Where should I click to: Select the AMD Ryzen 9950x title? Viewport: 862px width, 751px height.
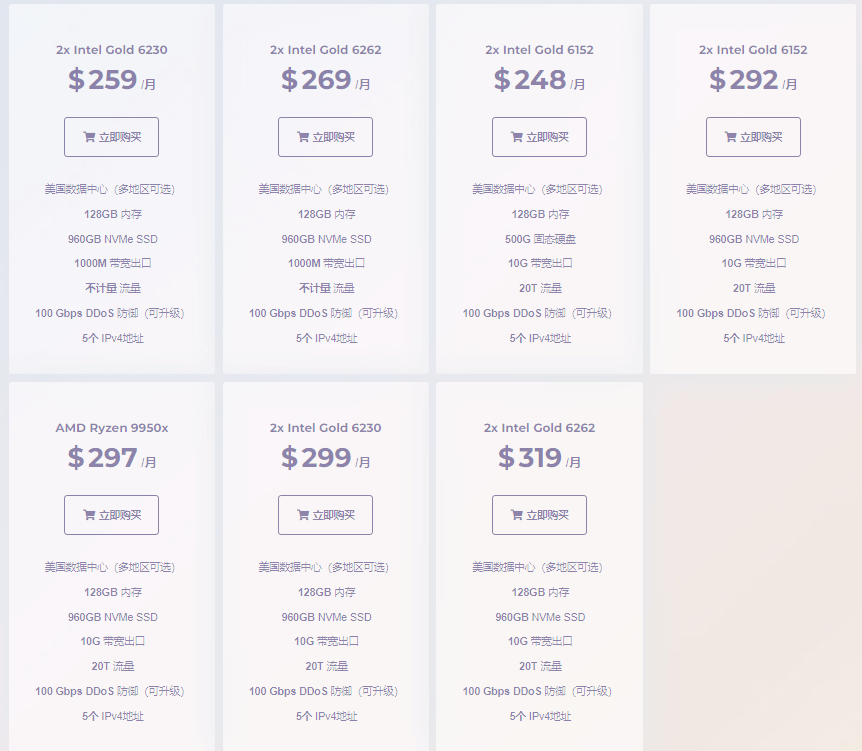click(x=112, y=428)
